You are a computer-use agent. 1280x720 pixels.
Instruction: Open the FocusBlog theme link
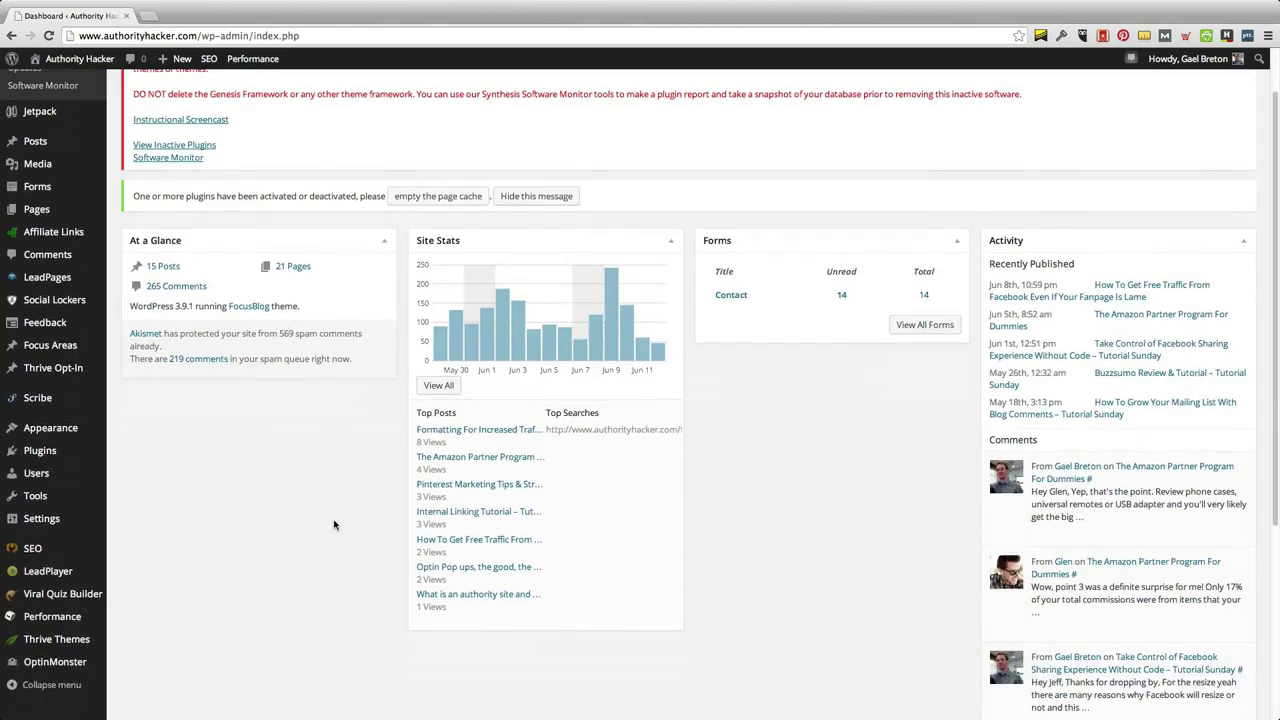pyautogui.click(x=249, y=306)
